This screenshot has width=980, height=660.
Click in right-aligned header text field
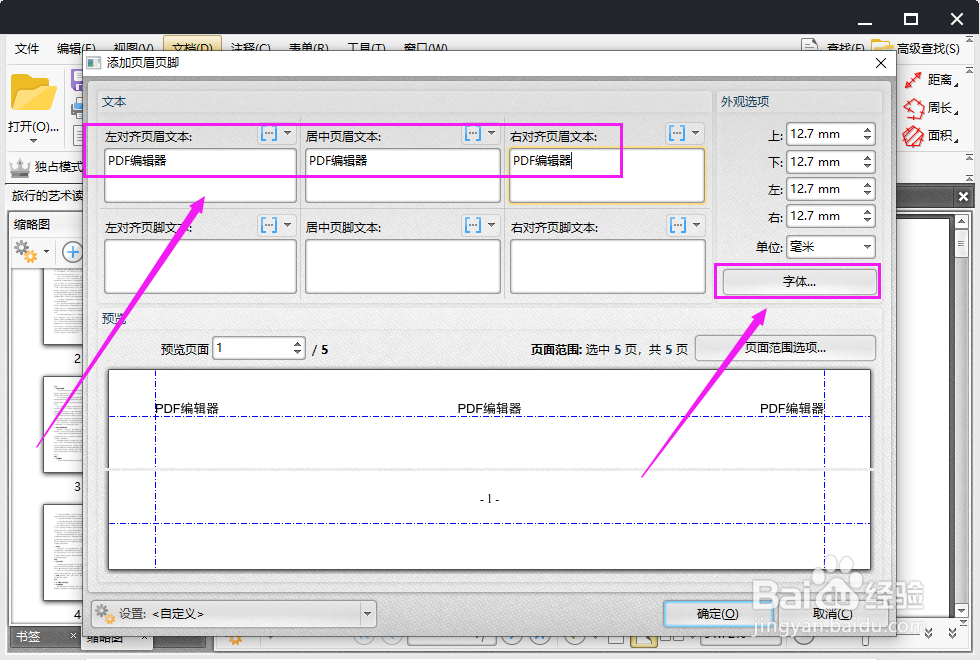click(607, 175)
